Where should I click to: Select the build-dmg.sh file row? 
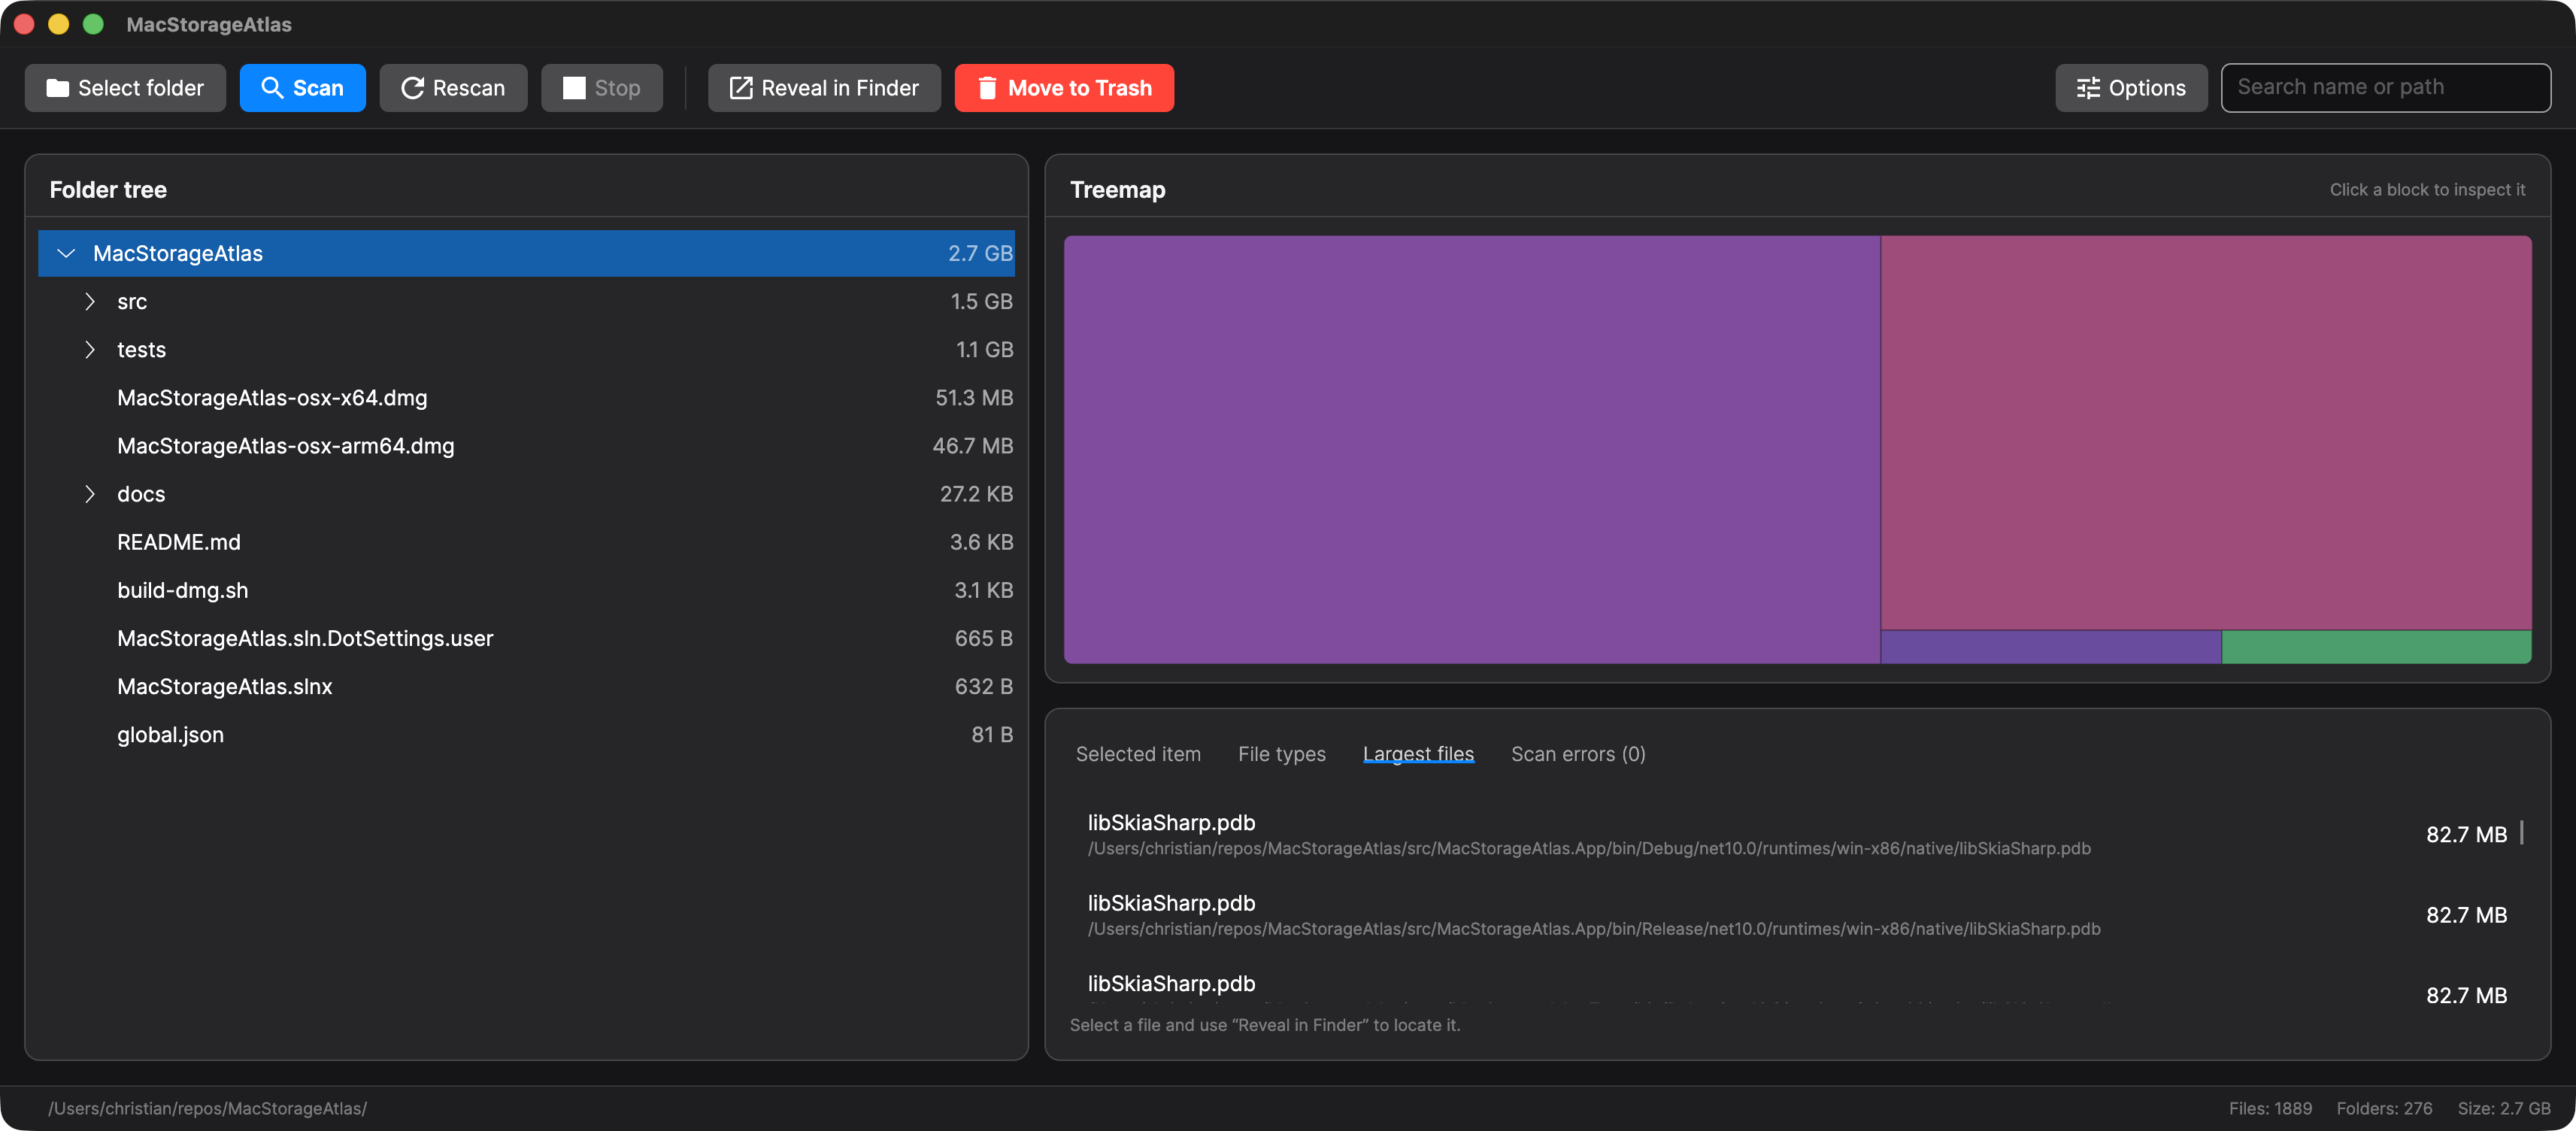point(526,590)
